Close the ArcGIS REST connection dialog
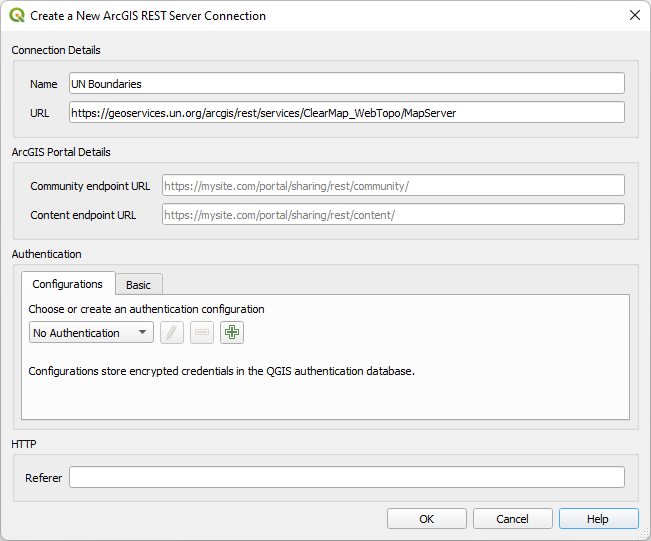Image resolution: width=651 pixels, height=541 pixels. coord(634,16)
